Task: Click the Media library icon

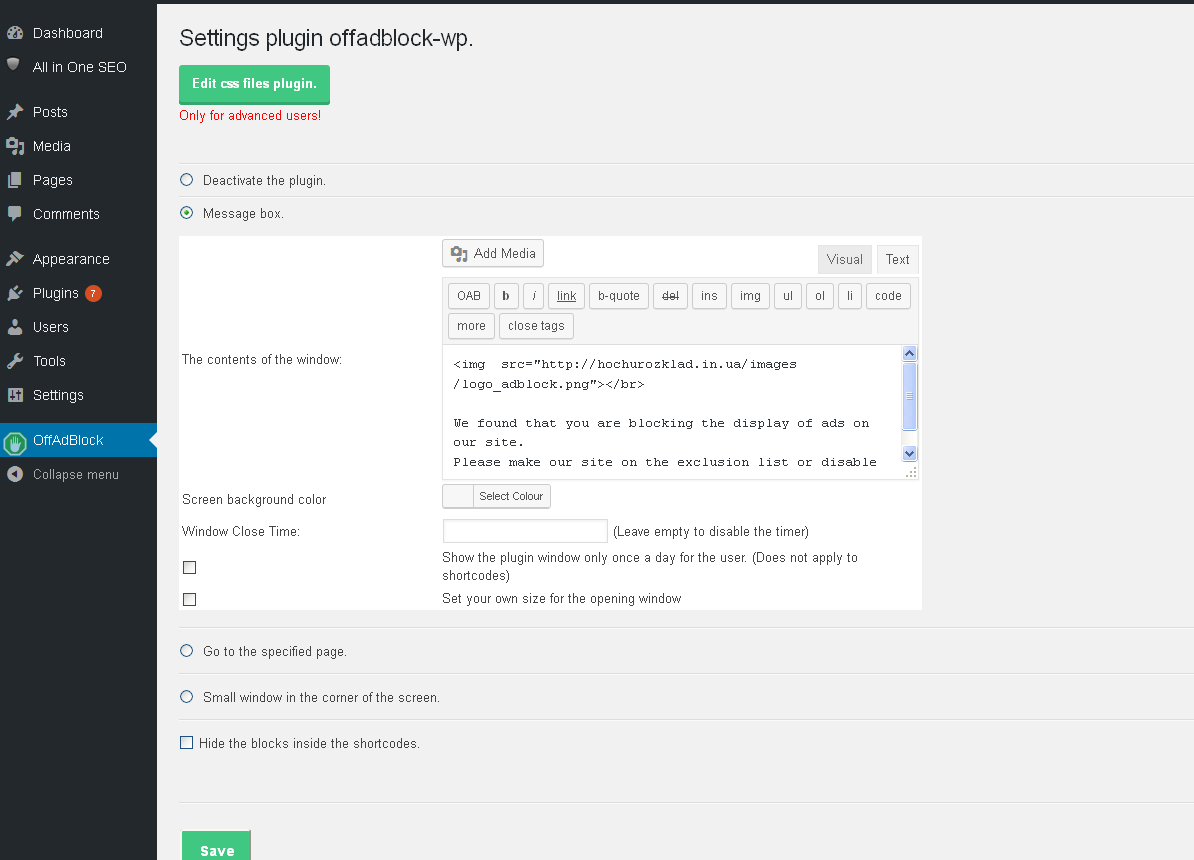Action: (14, 145)
